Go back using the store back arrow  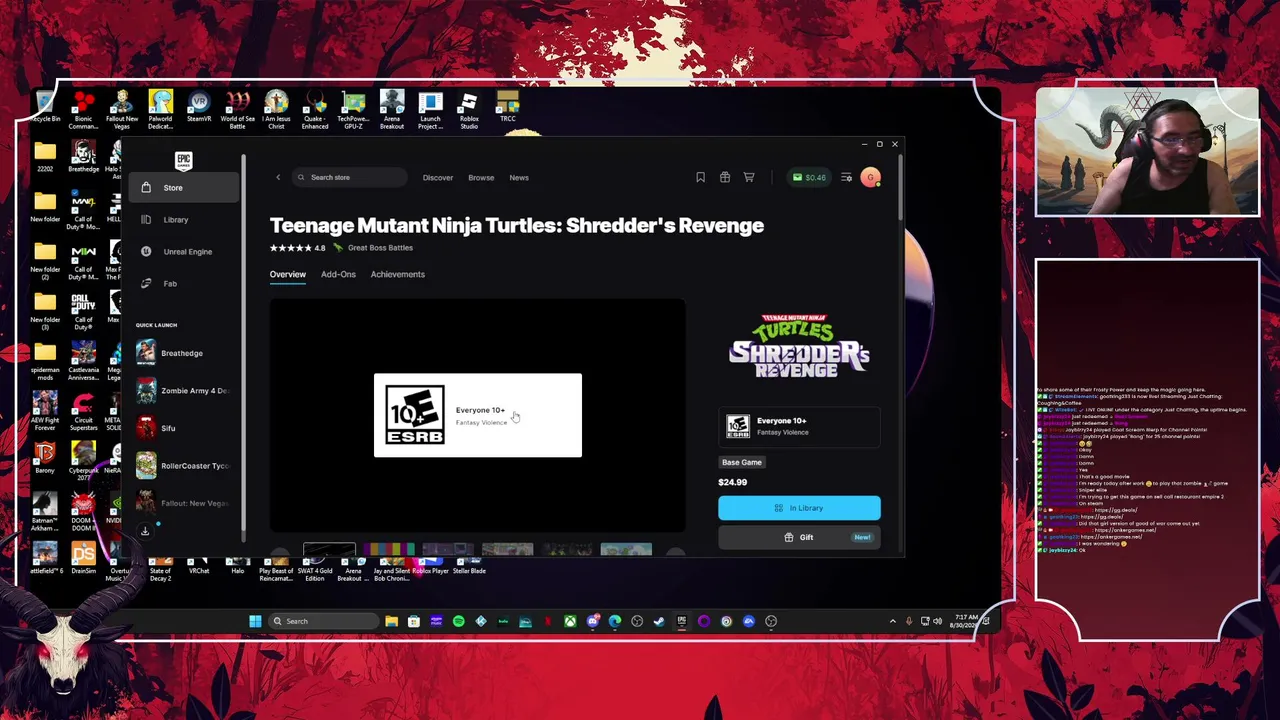click(278, 178)
